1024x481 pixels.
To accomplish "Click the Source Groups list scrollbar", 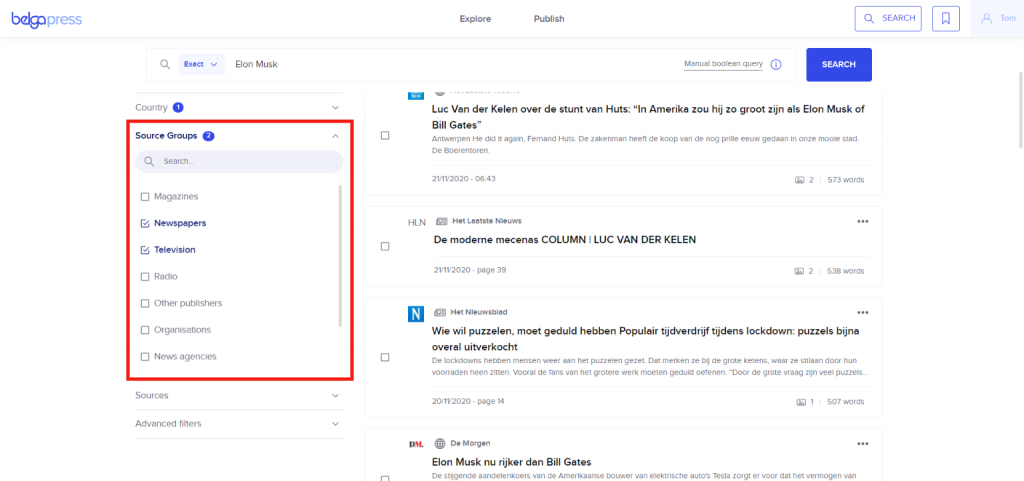I will click(x=340, y=256).
